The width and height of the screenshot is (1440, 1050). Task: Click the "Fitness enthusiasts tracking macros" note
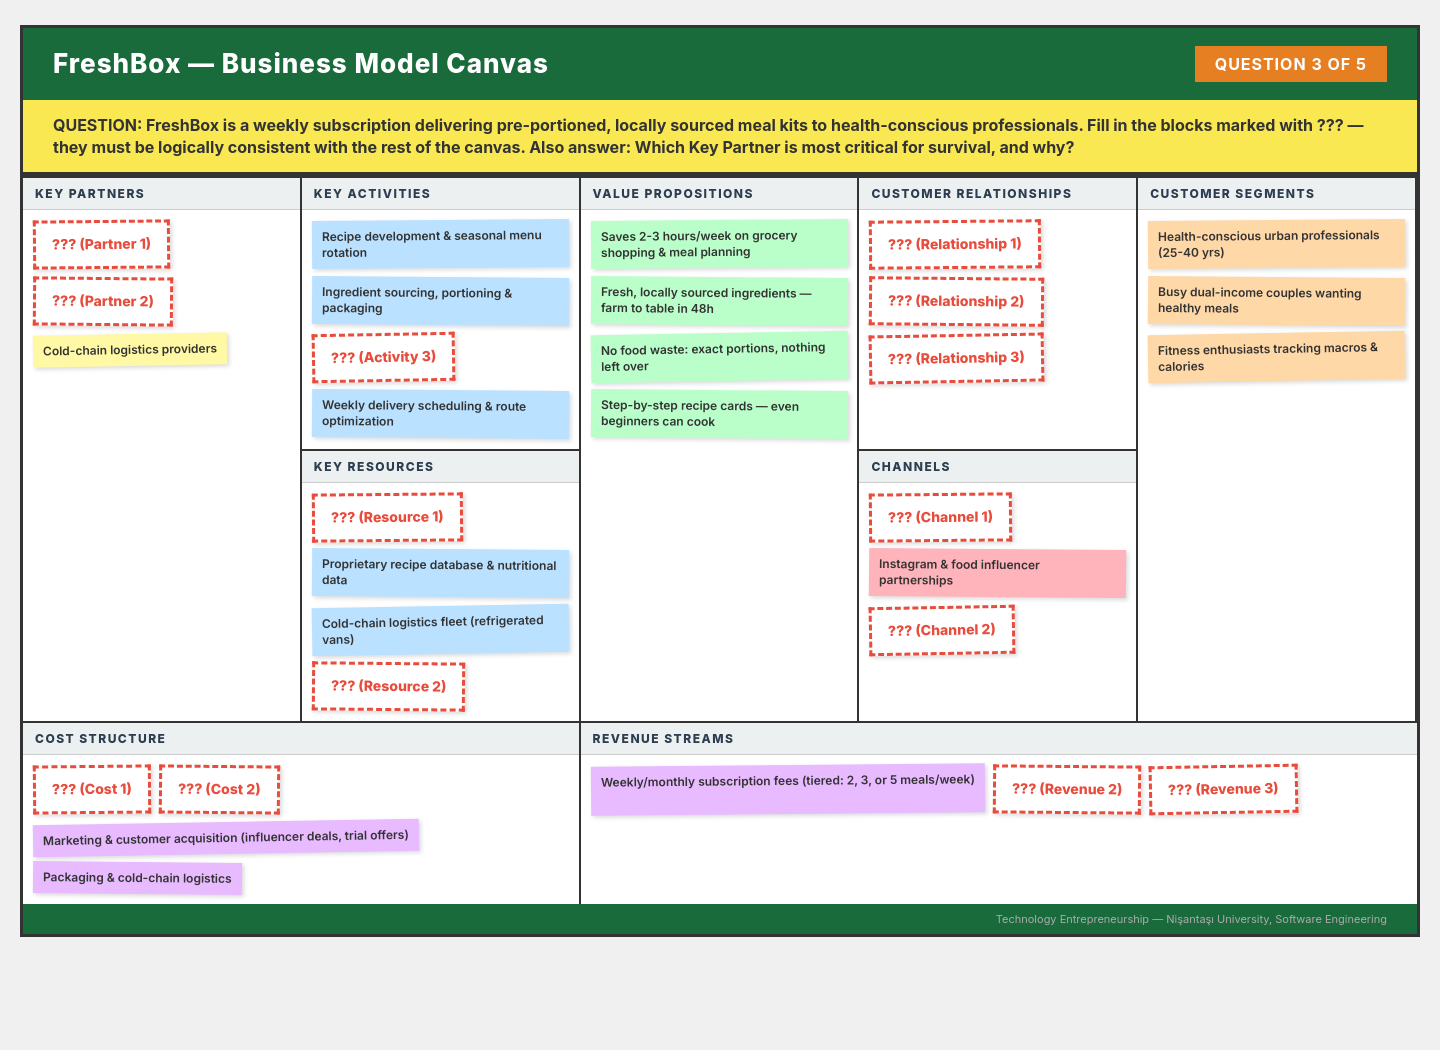point(1276,357)
